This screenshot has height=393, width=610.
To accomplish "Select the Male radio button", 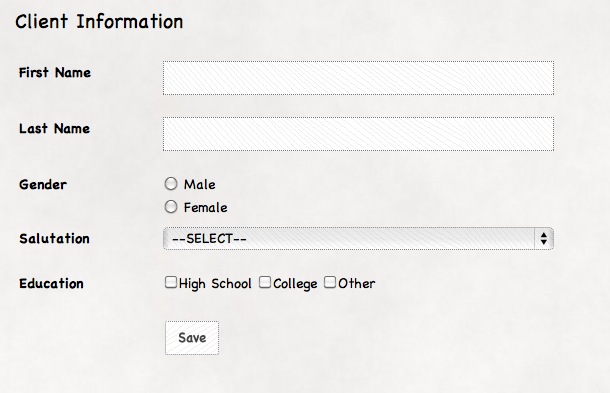I will pyautogui.click(x=171, y=184).
